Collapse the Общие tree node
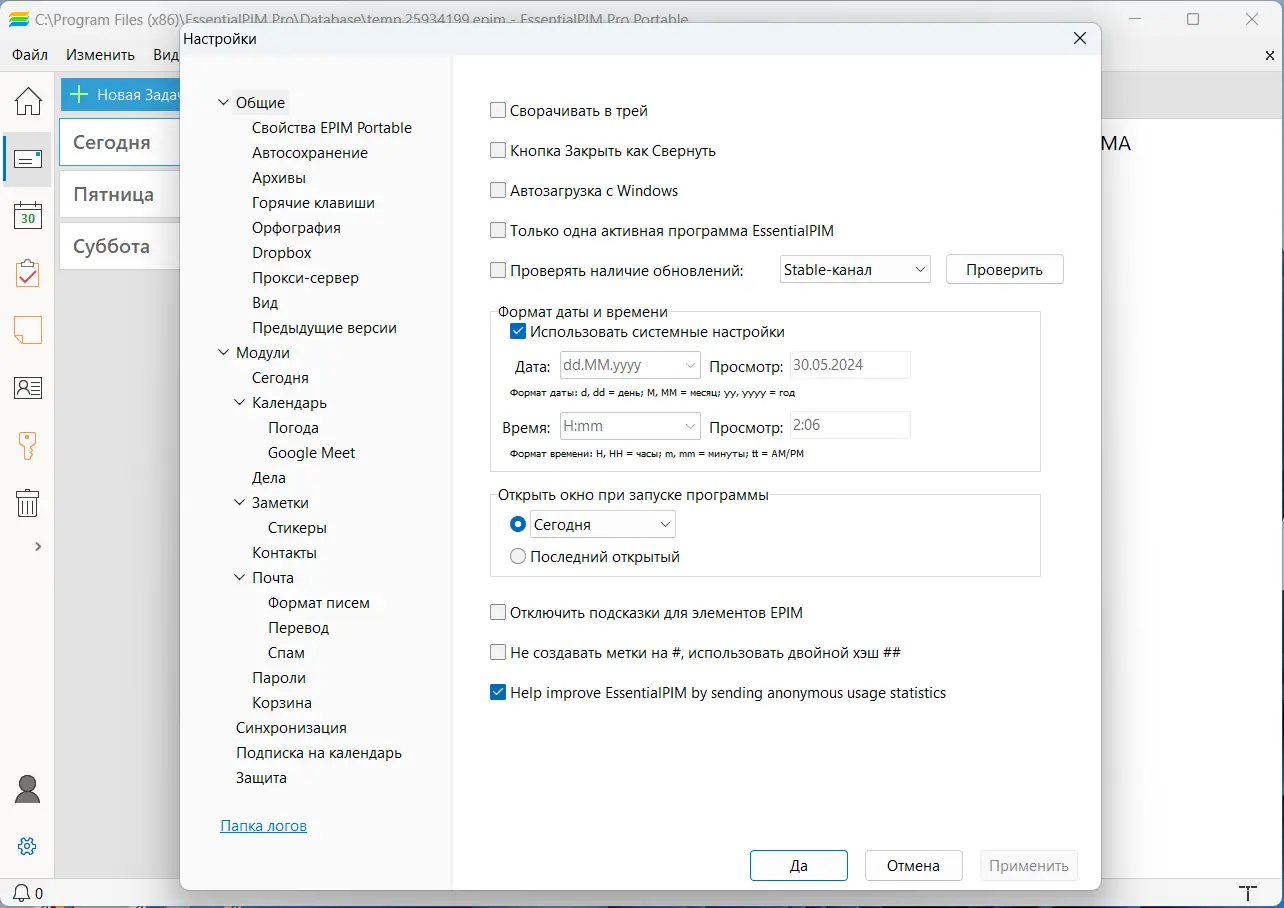 pos(223,102)
